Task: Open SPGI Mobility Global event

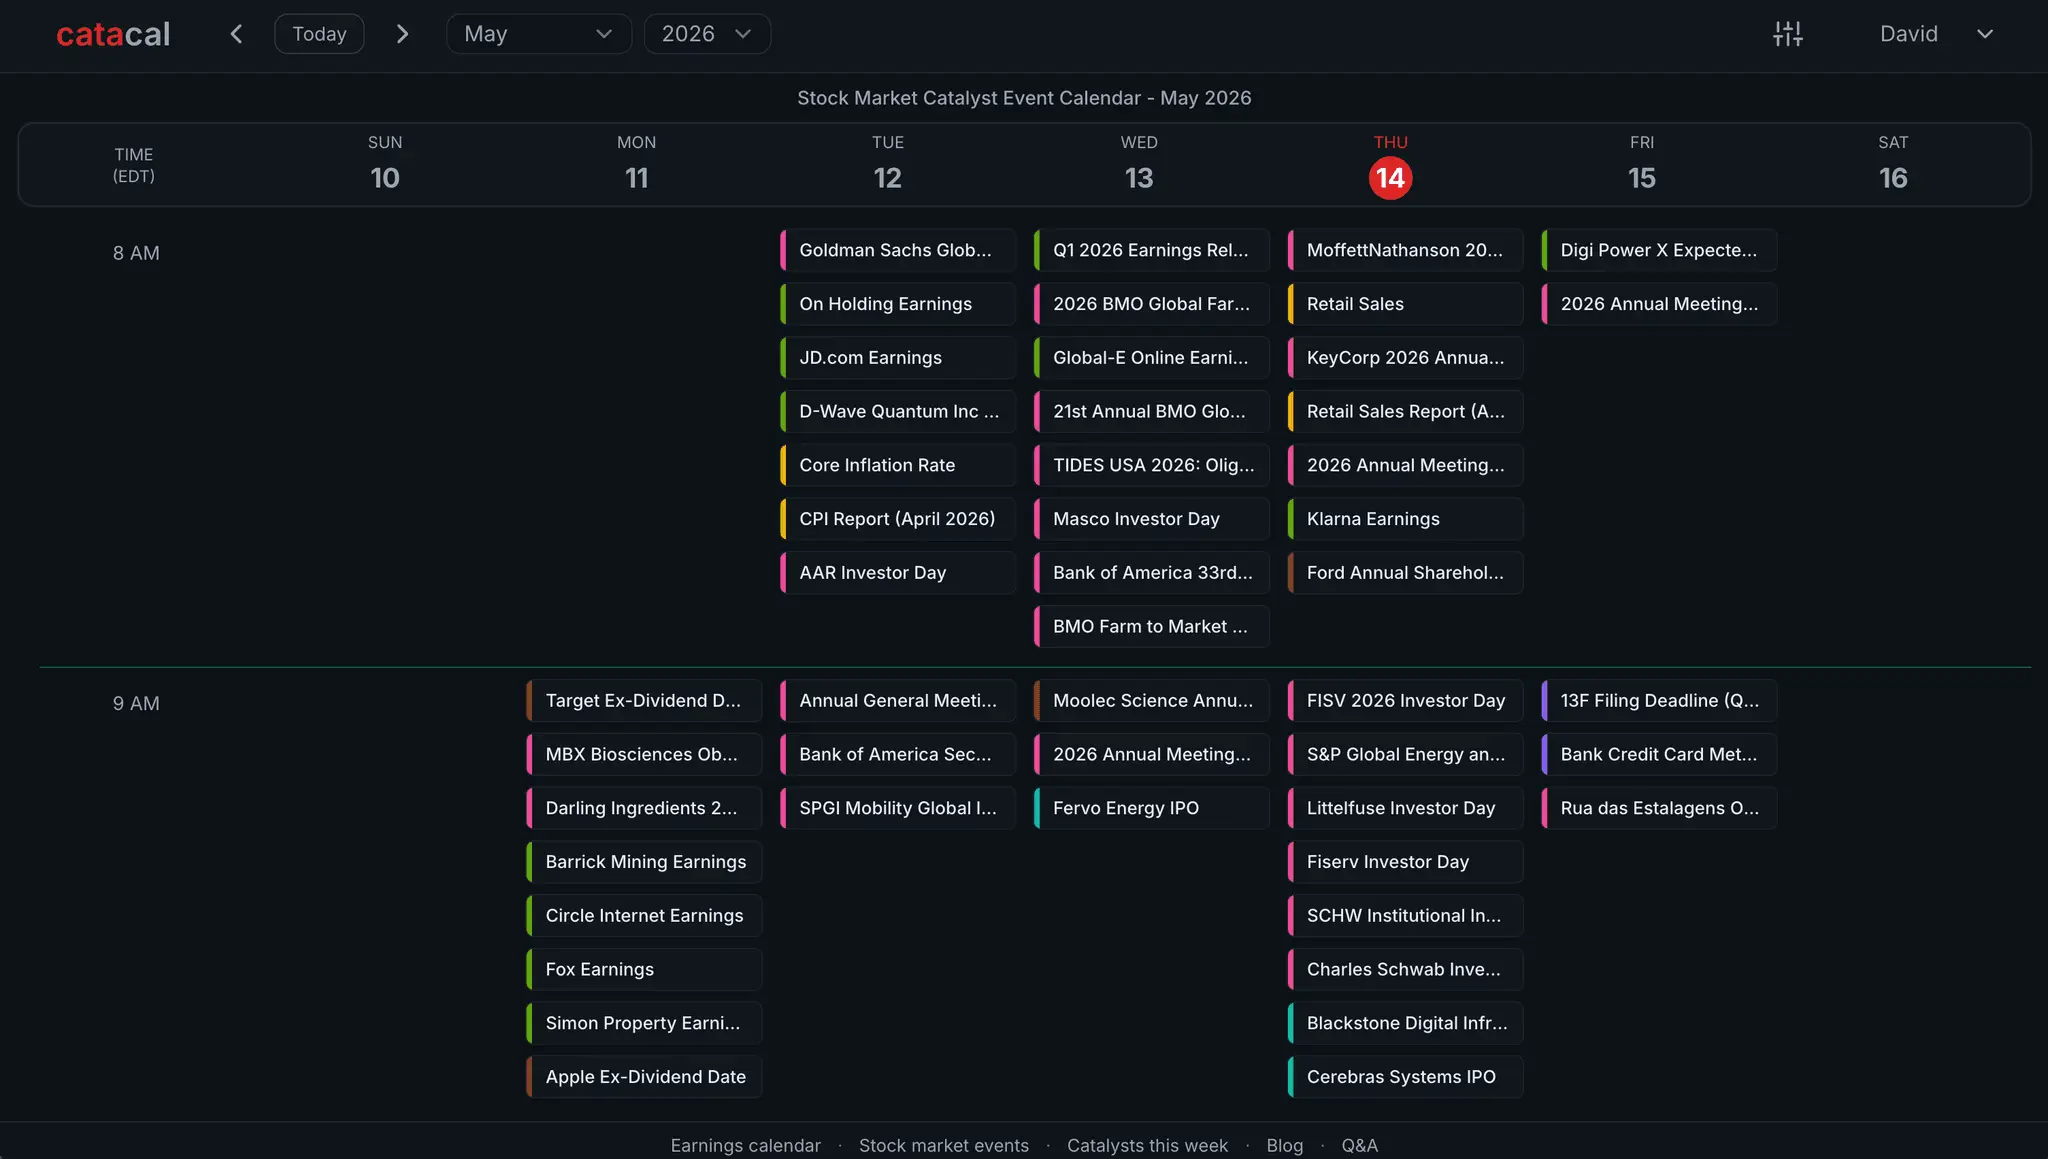Action: (x=898, y=808)
